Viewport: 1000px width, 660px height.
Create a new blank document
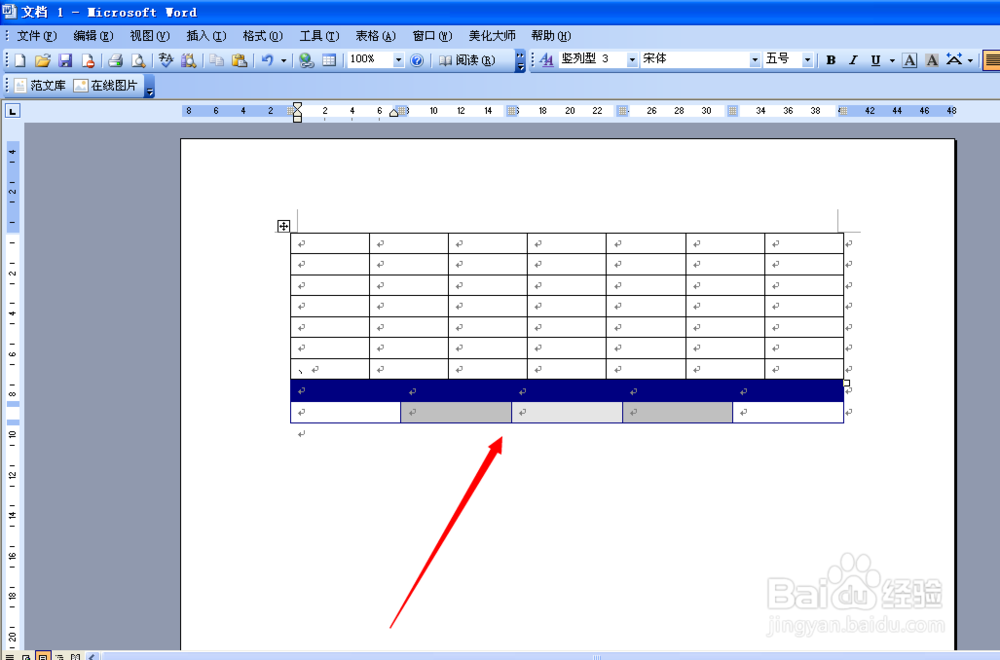tap(20, 61)
